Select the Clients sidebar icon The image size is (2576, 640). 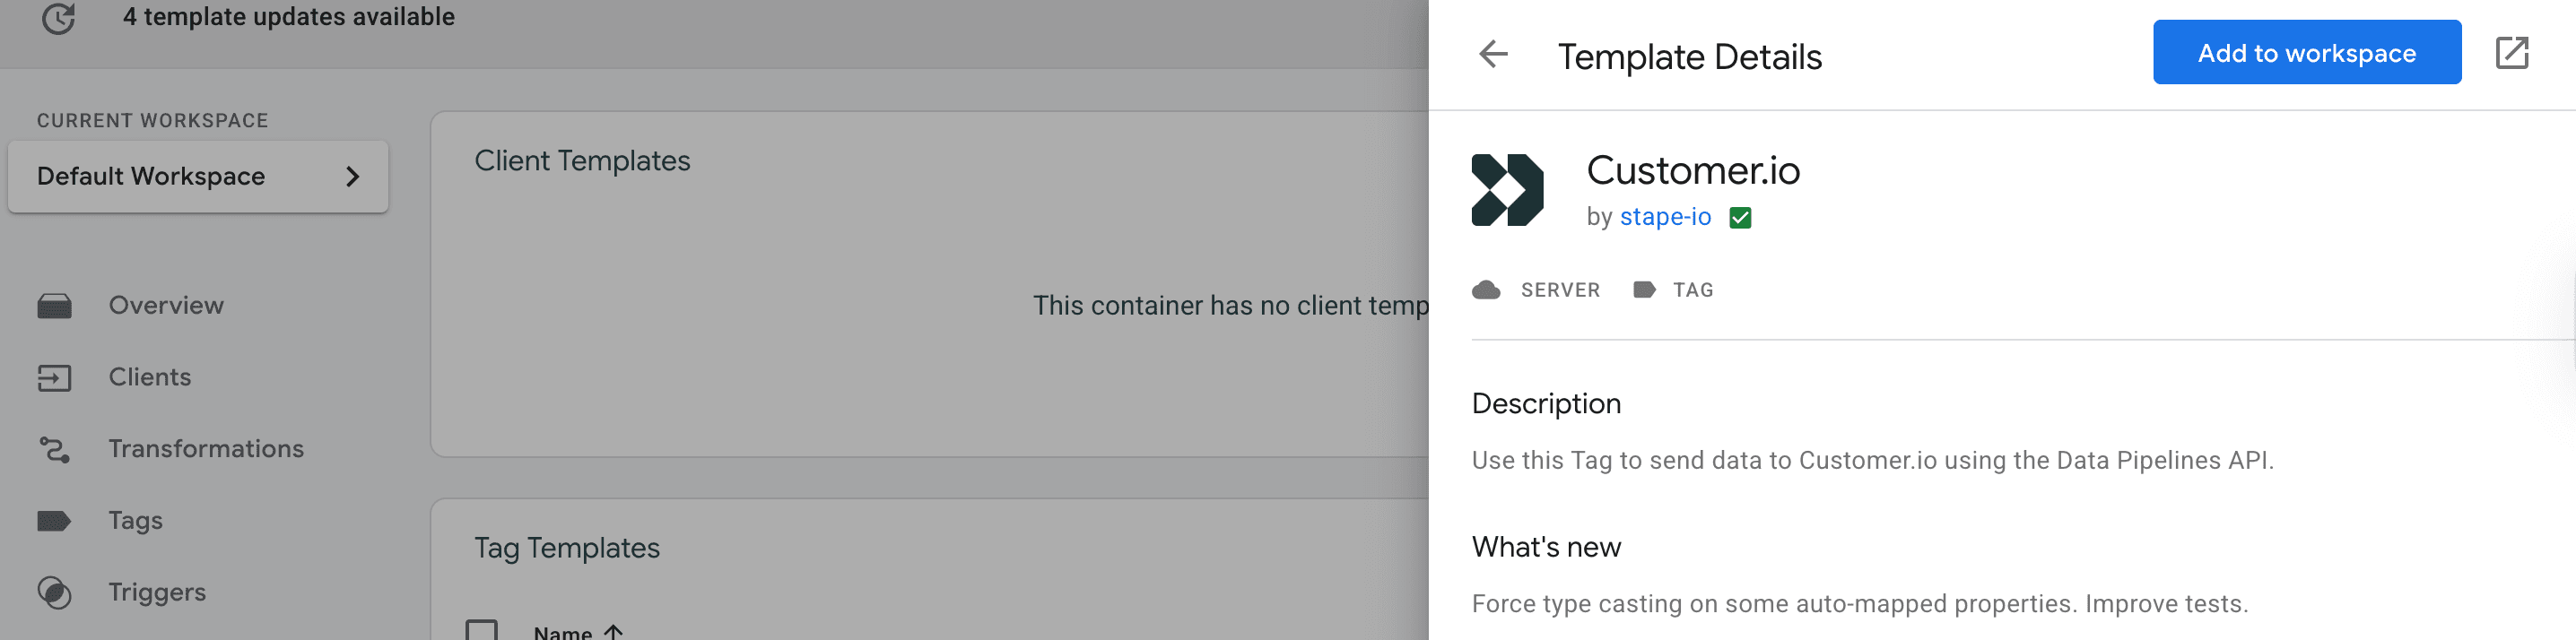[x=55, y=377]
